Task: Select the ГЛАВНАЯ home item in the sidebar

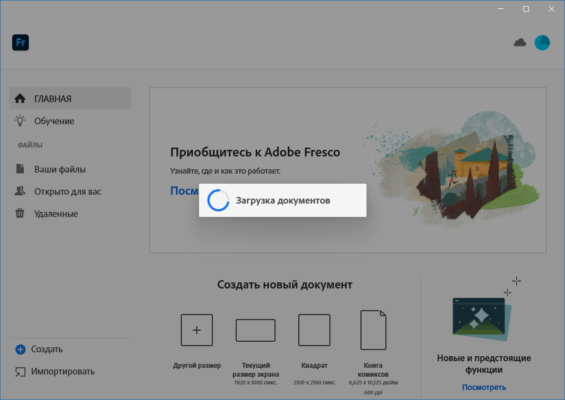Action: click(x=70, y=98)
